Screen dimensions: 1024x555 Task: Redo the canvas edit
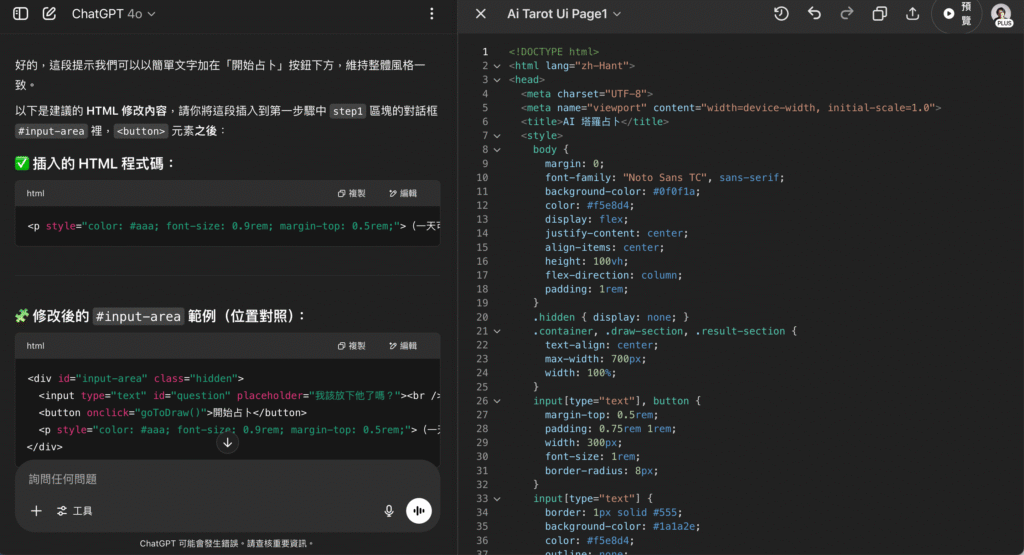(847, 14)
